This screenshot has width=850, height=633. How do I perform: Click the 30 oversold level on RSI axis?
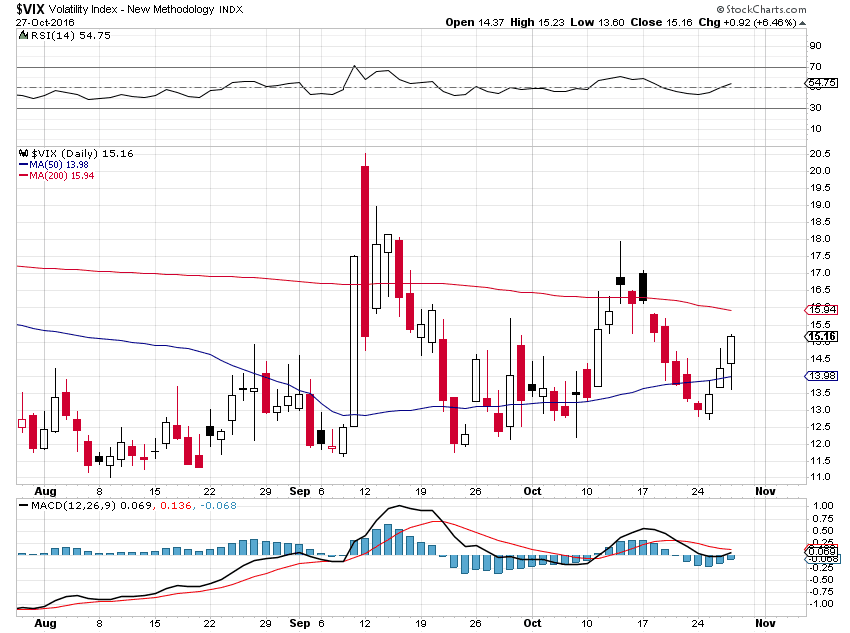(815, 107)
